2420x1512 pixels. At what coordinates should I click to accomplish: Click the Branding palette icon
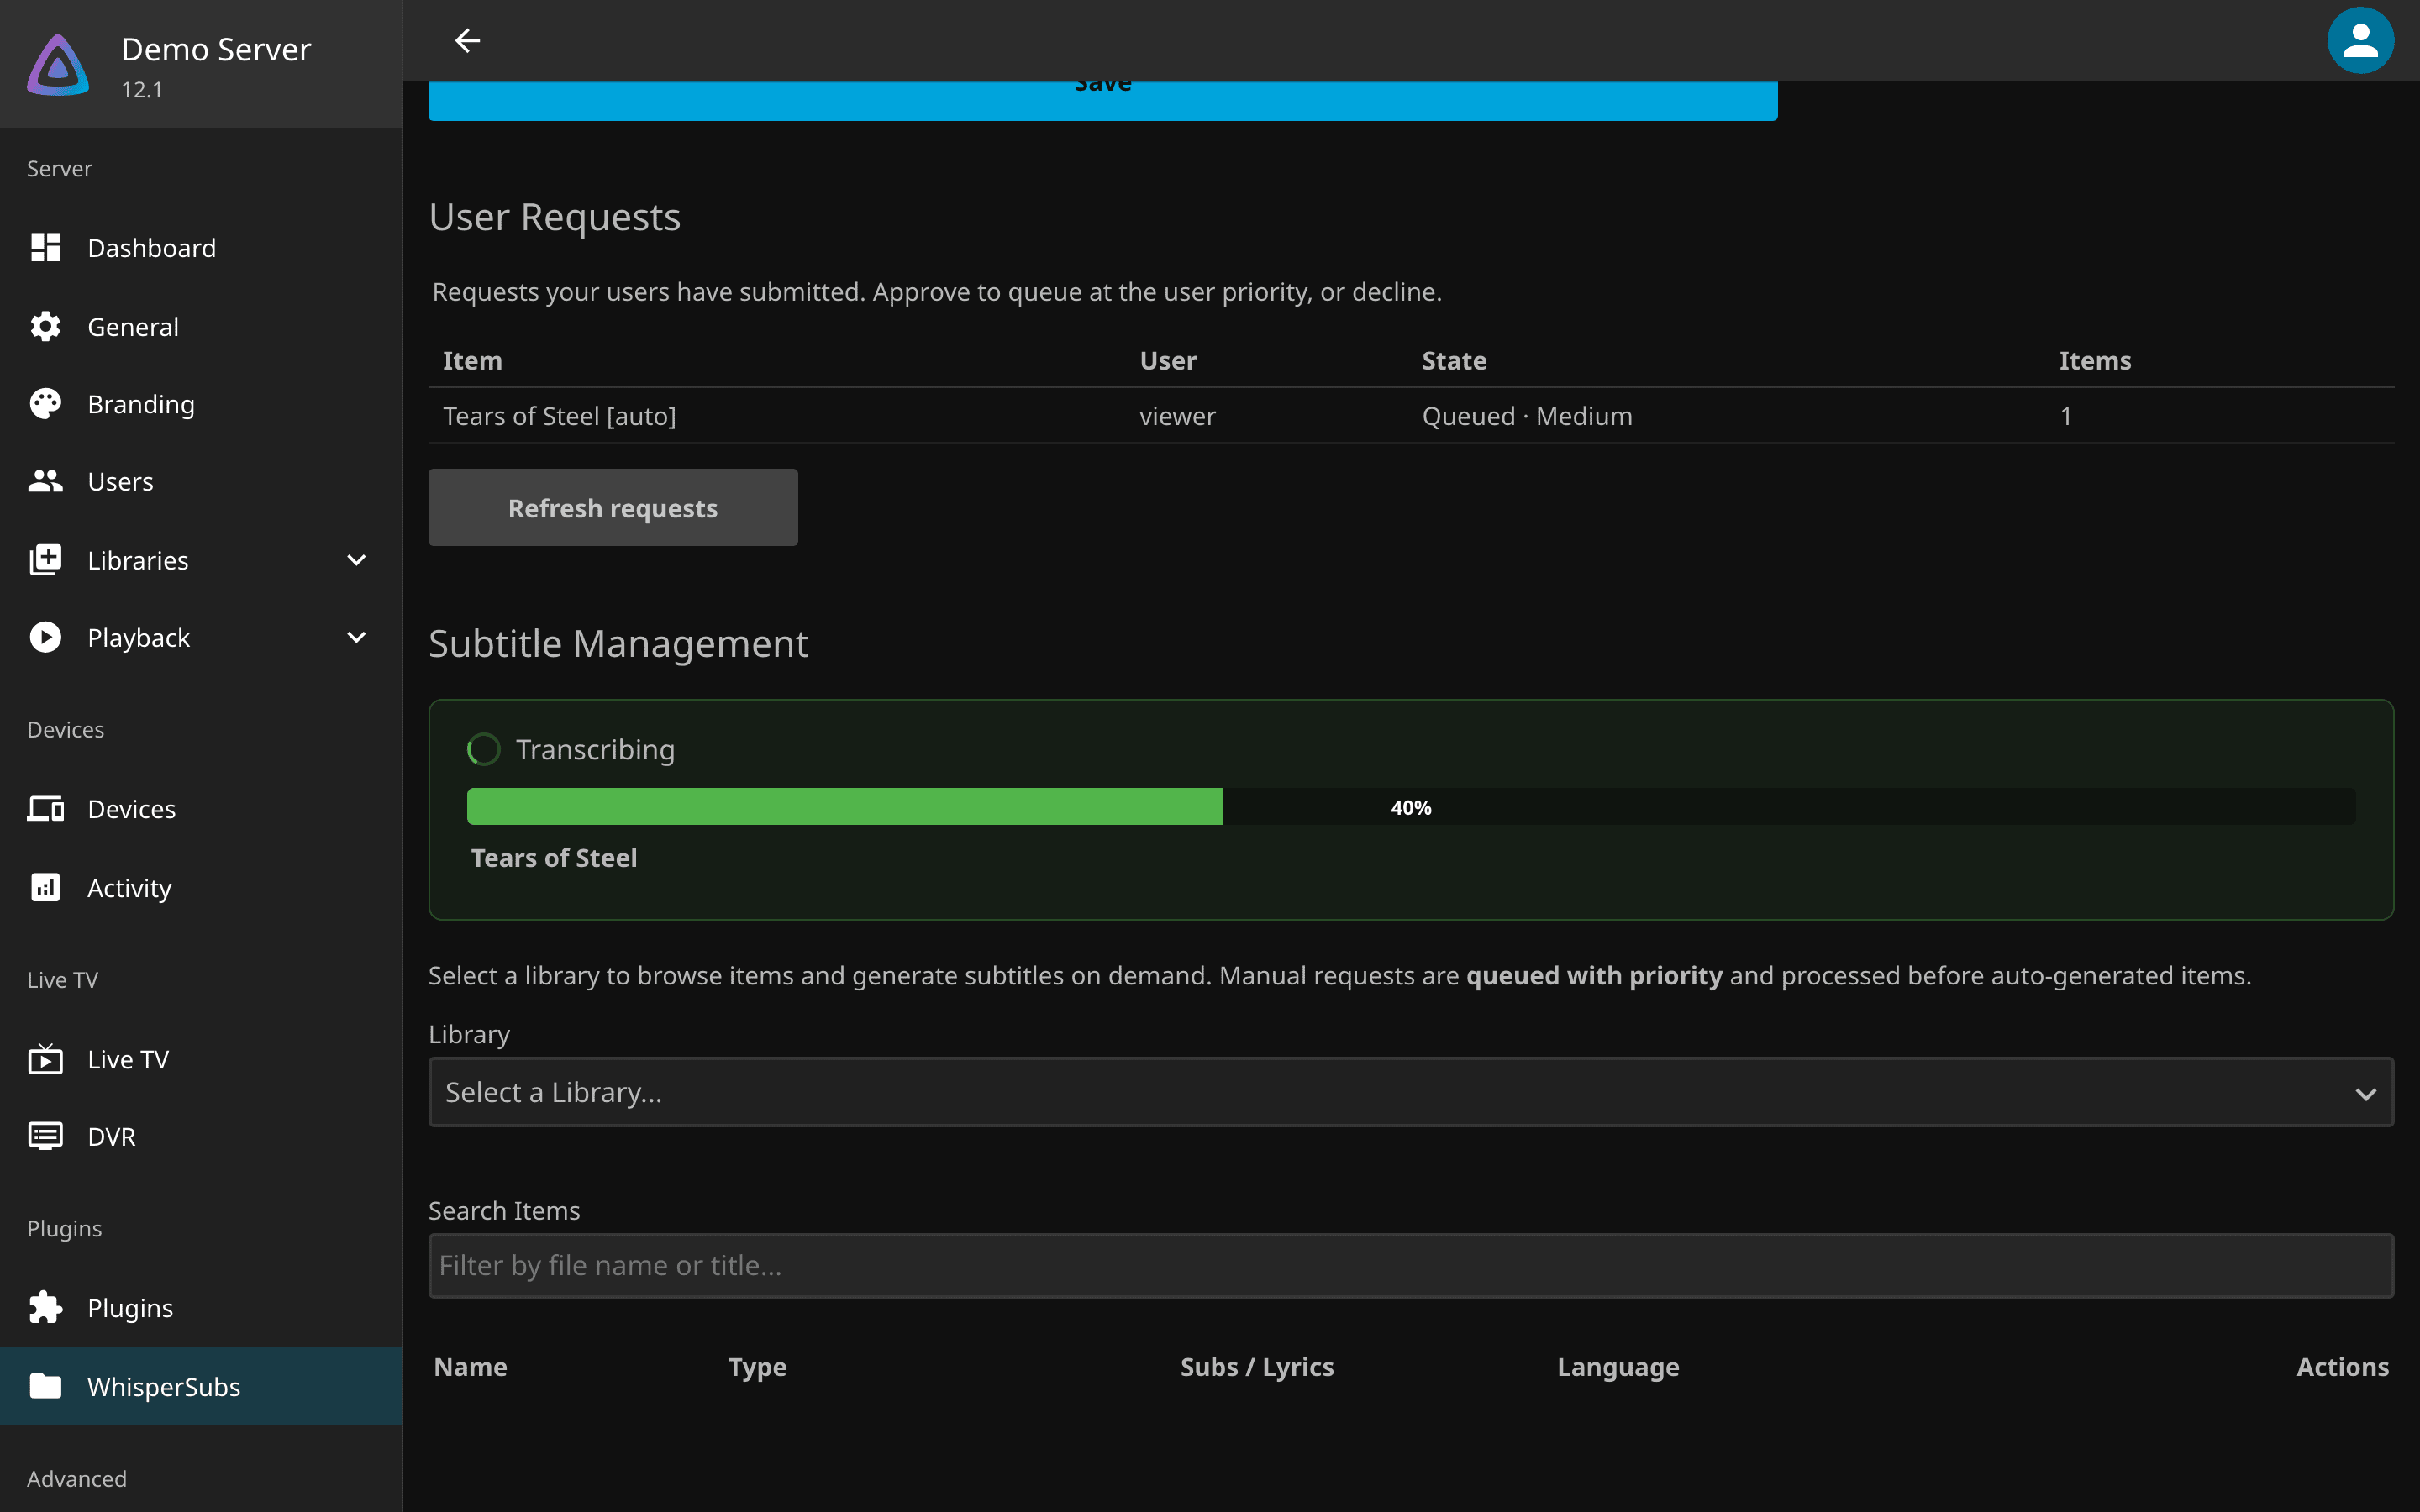[45, 404]
